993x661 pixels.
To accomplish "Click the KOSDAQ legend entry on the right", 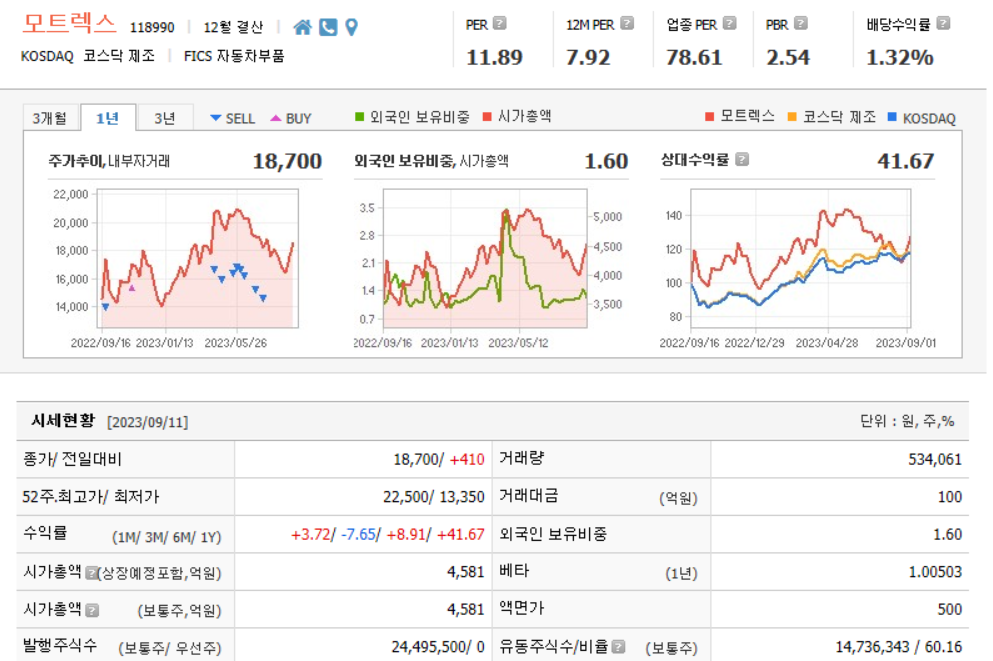I will [x=930, y=117].
